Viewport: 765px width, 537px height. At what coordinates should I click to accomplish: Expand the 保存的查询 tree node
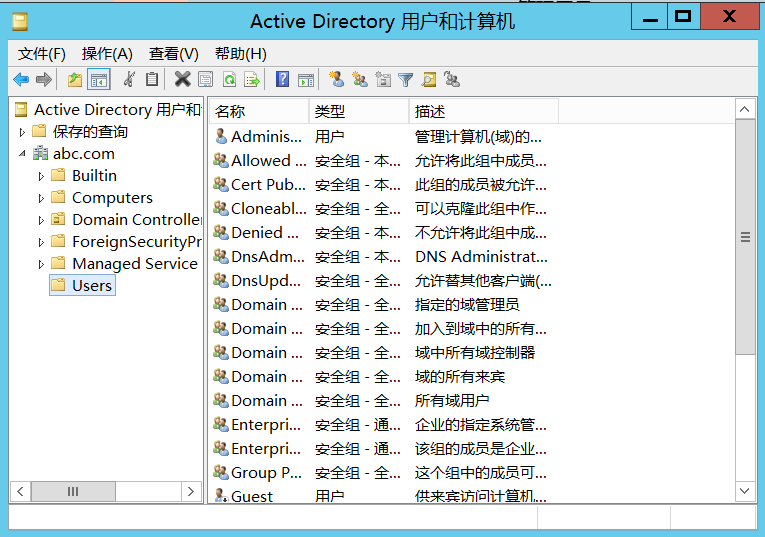(22, 132)
